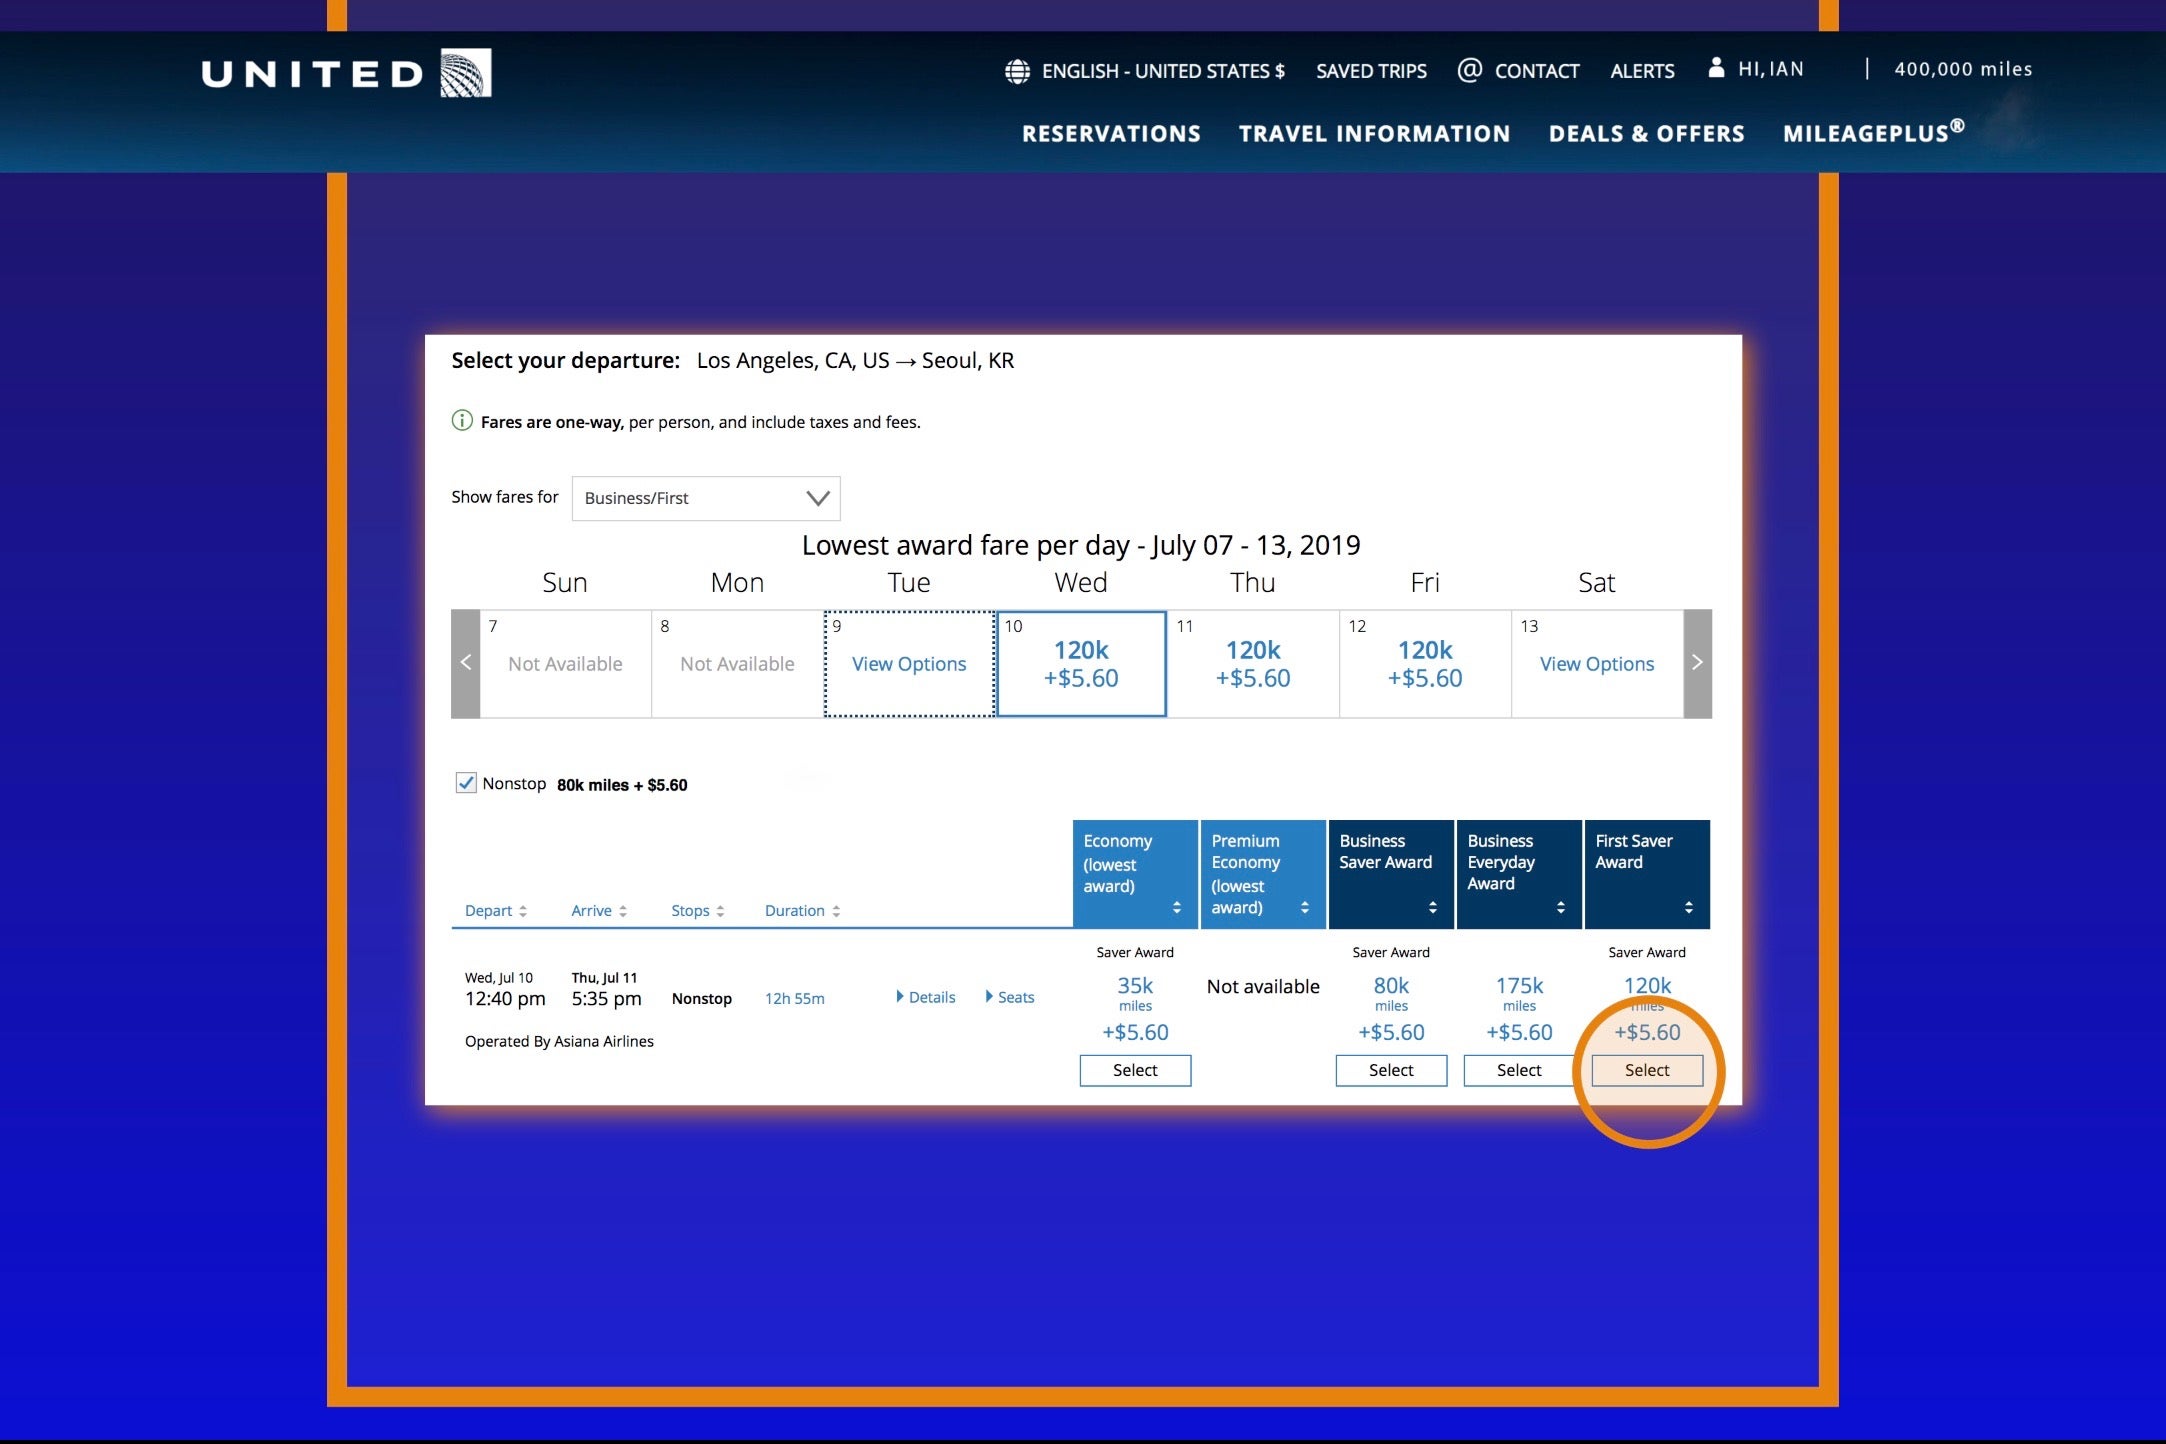
Task: Open the Show fares for dropdown
Action: coord(705,498)
